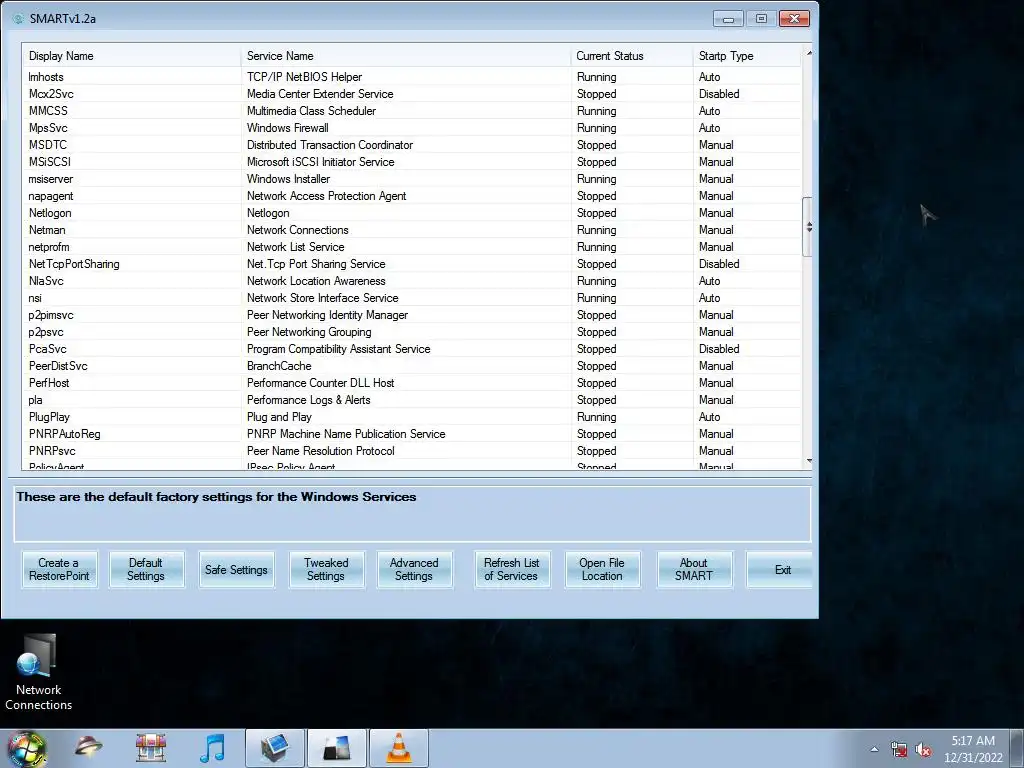The height and width of the screenshot is (768, 1024).
Task: Open the flying saucer taskbar icon
Action: (88, 746)
